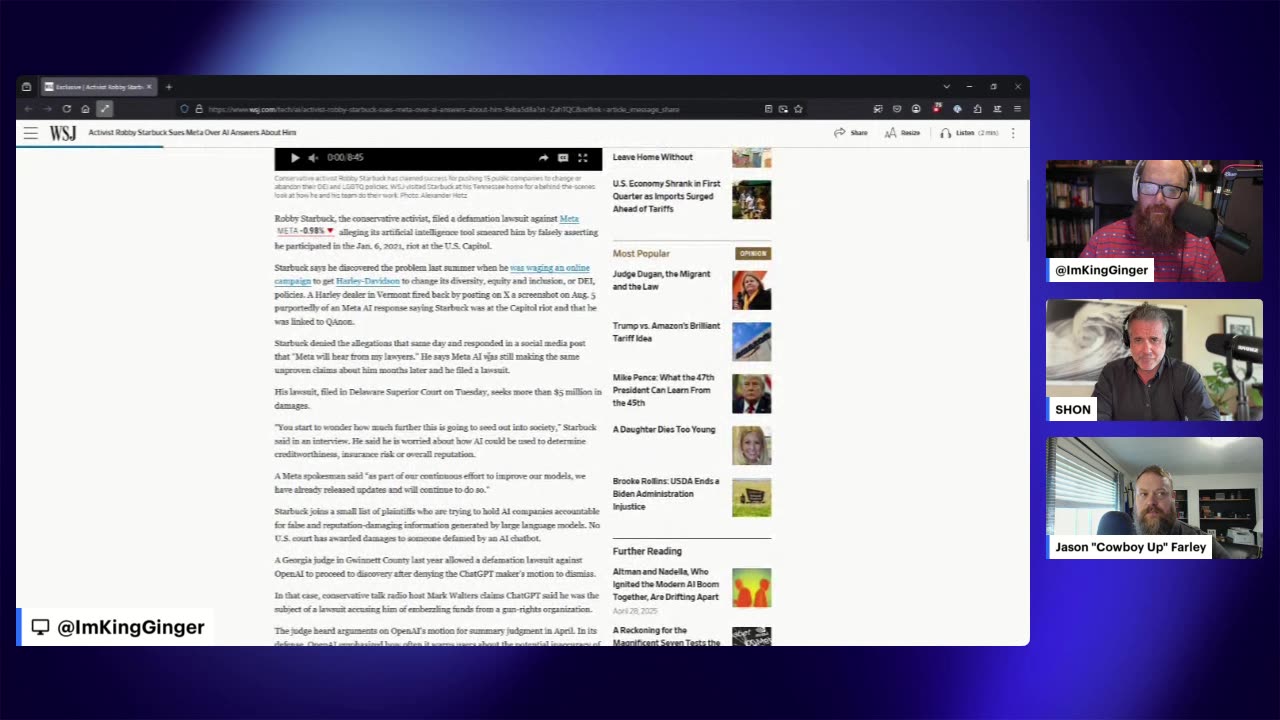Expand the list all tabs chevron
This screenshot has width=1280, height=720.
[946, 87]
